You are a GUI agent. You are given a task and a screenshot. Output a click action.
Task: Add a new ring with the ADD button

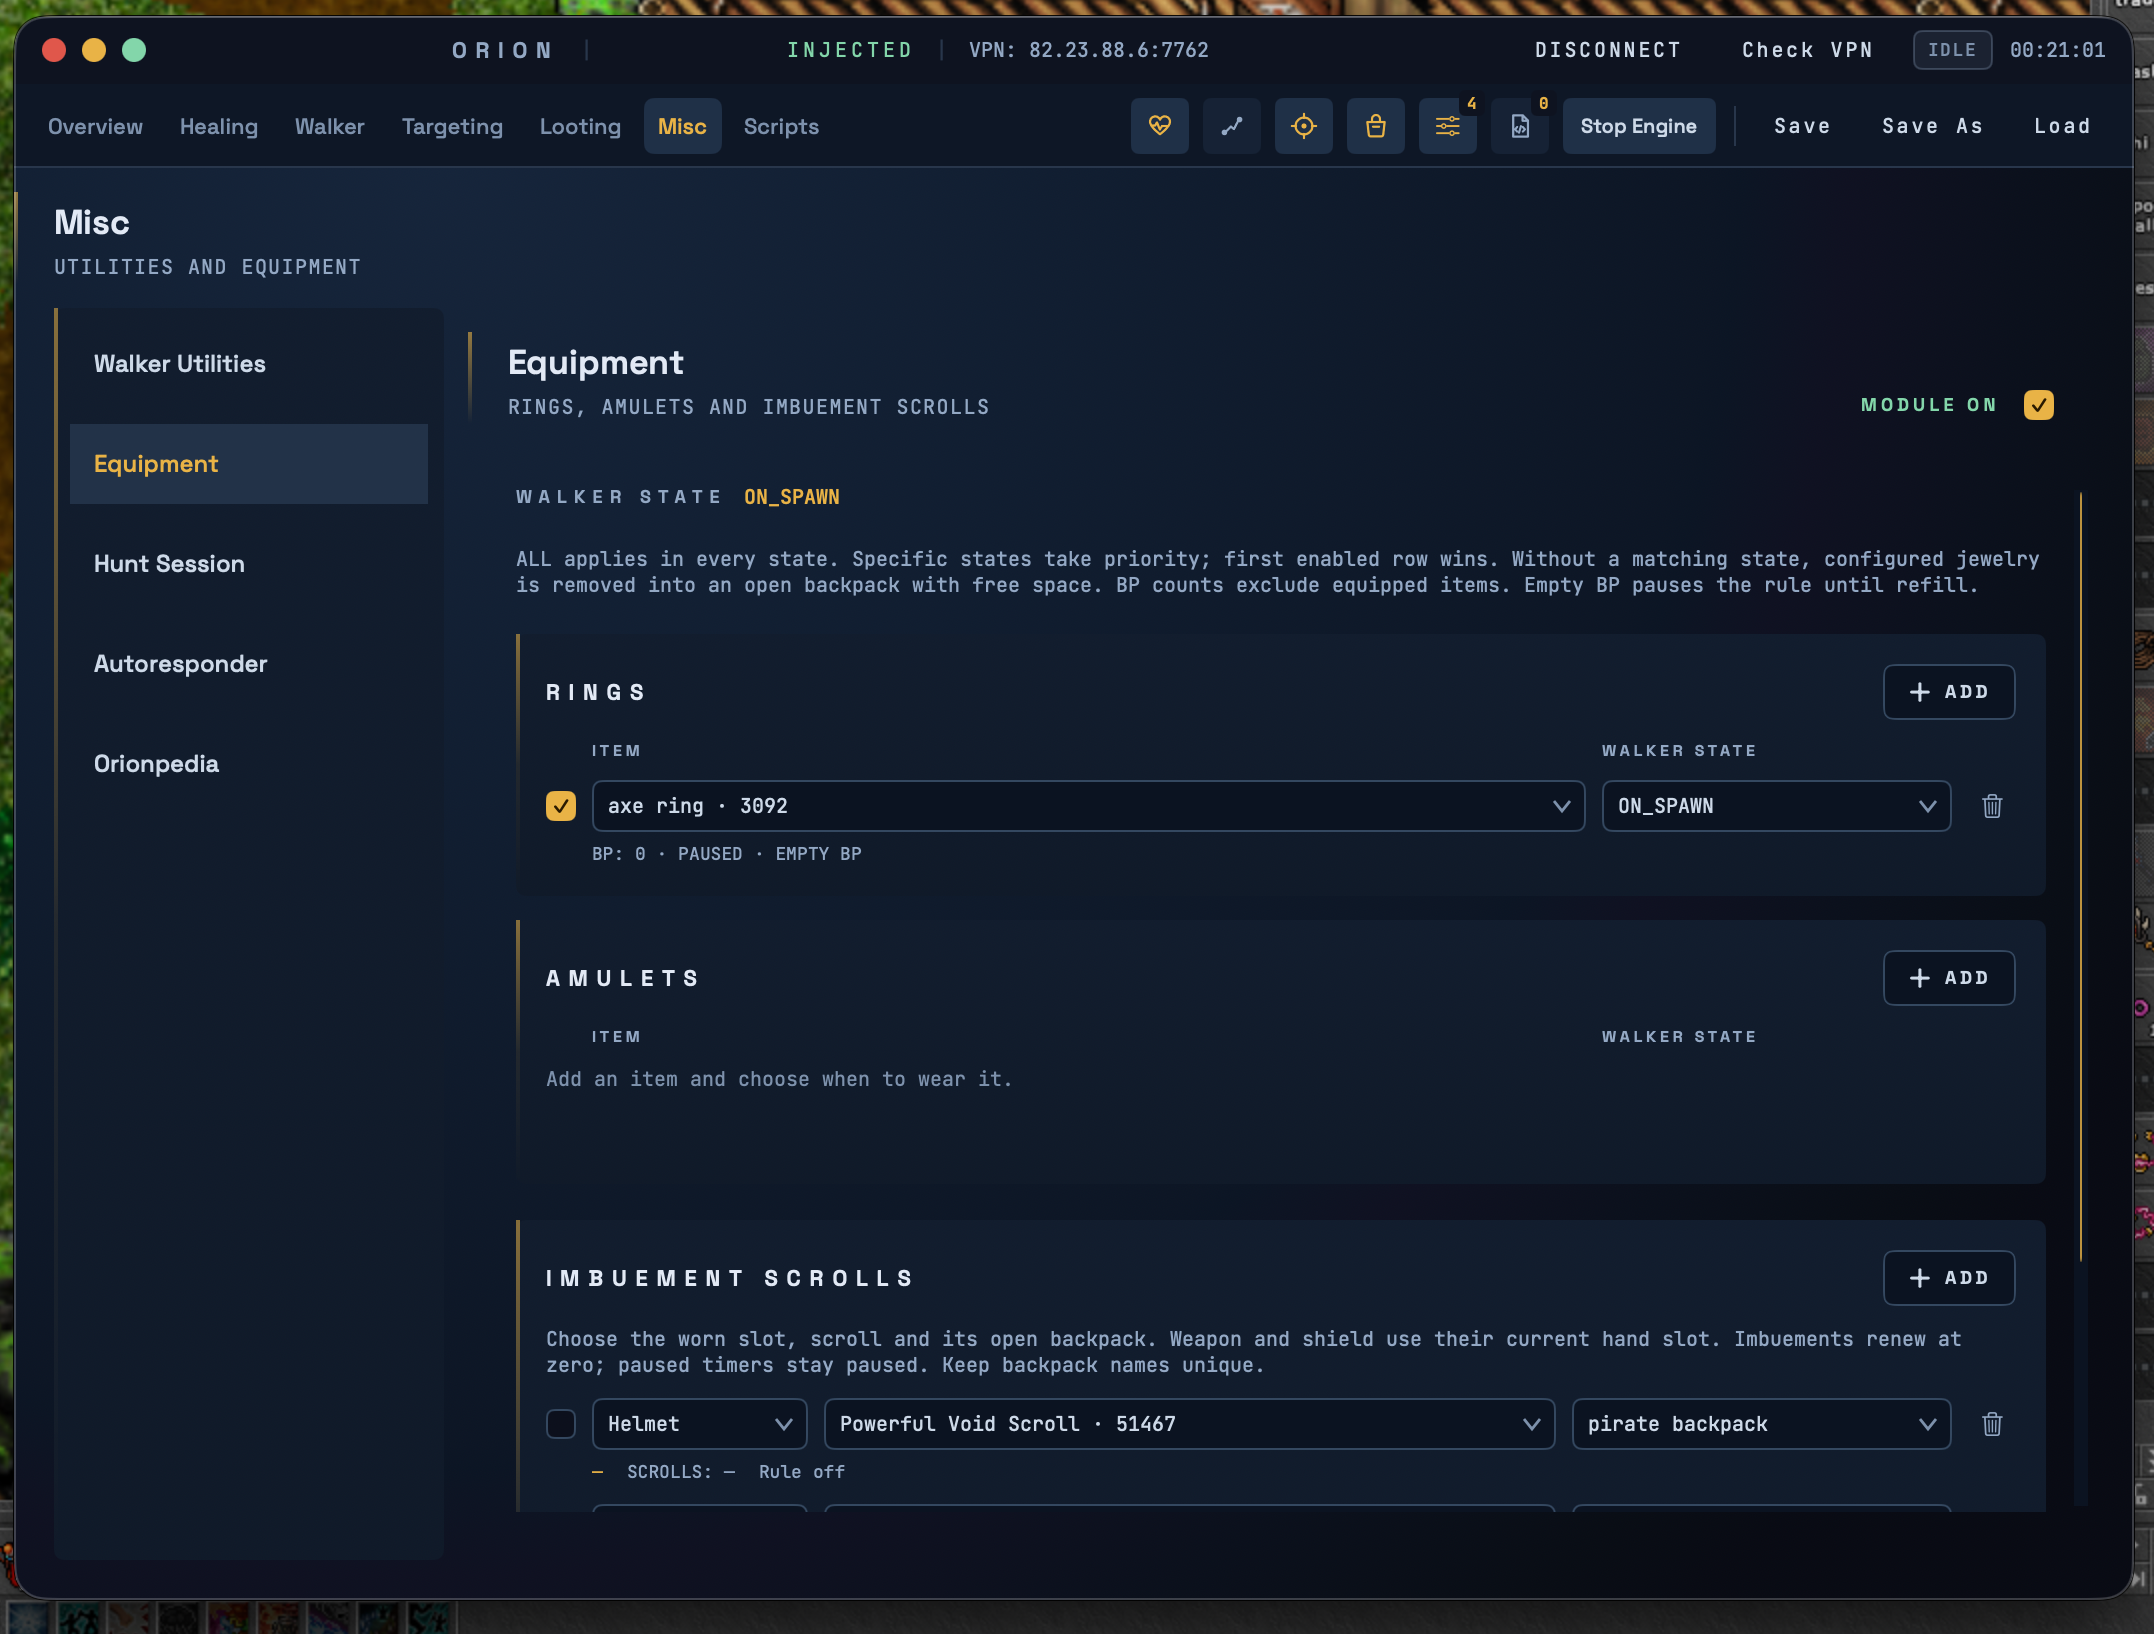pyautogui.click(x=1948, y=692)
